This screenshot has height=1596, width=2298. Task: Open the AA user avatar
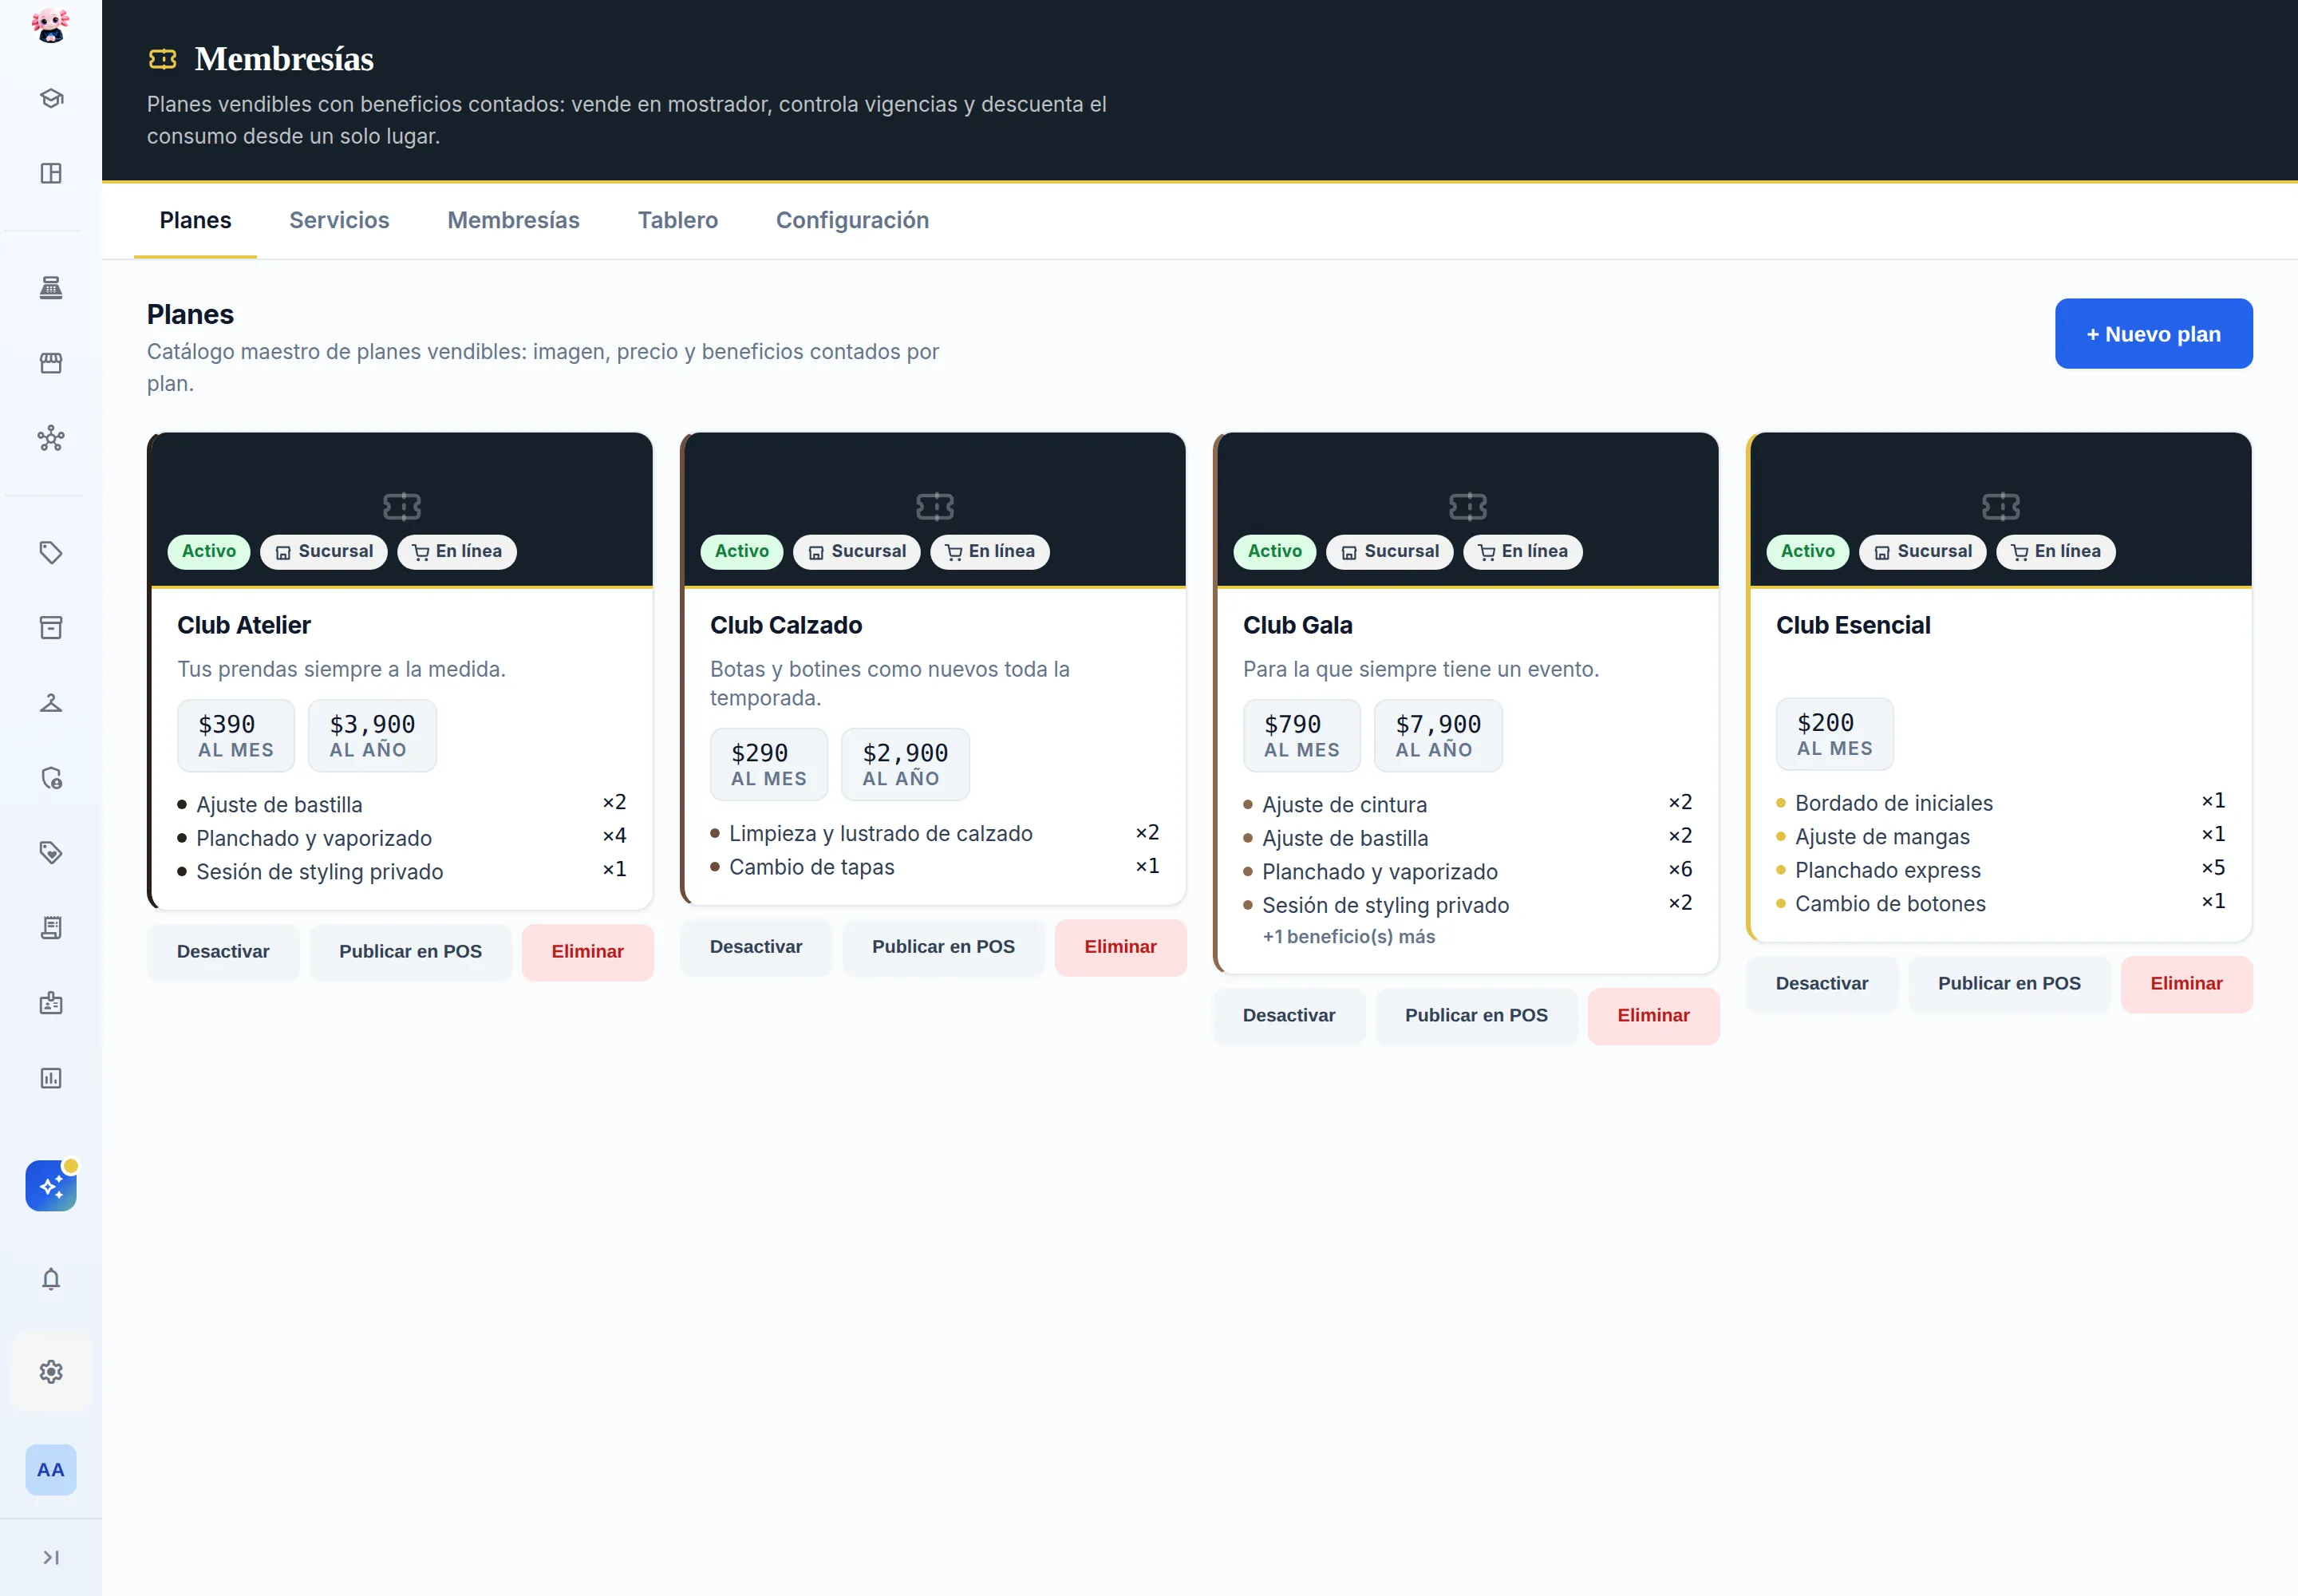click(x=51, y=1470)
